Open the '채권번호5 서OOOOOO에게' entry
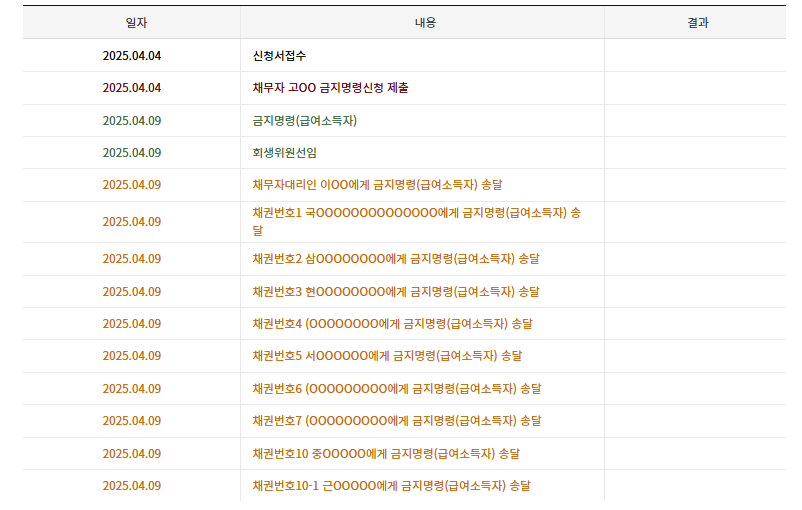The image size is (802, 510). [387, 356]
